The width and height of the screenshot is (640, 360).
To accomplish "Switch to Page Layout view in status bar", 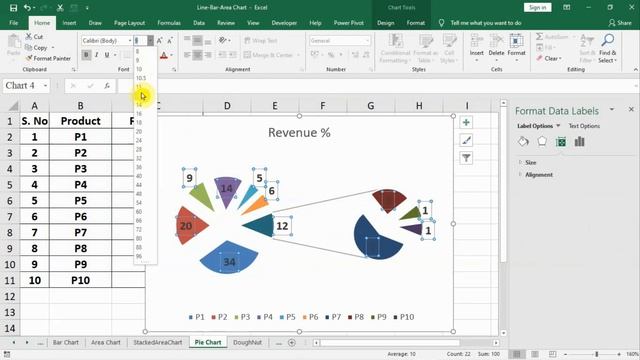I will point(535,354).
